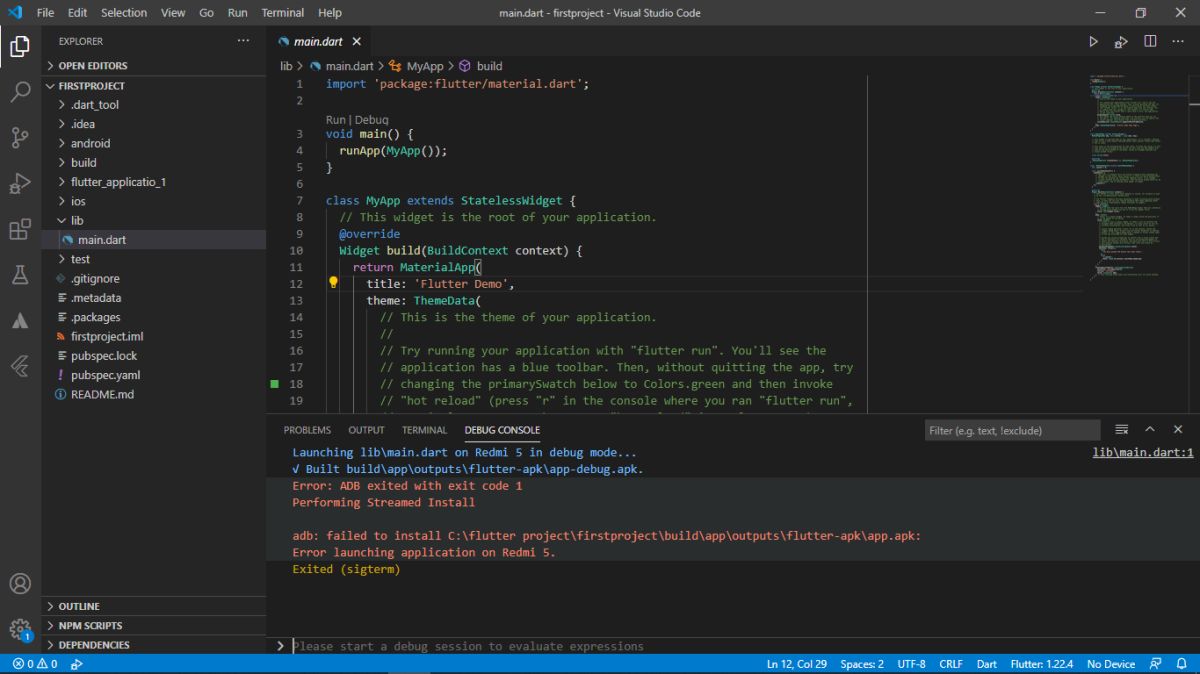The image size is (1200, 674).
Task: Open .gitignore in the explorer
Action: point(154,279)
